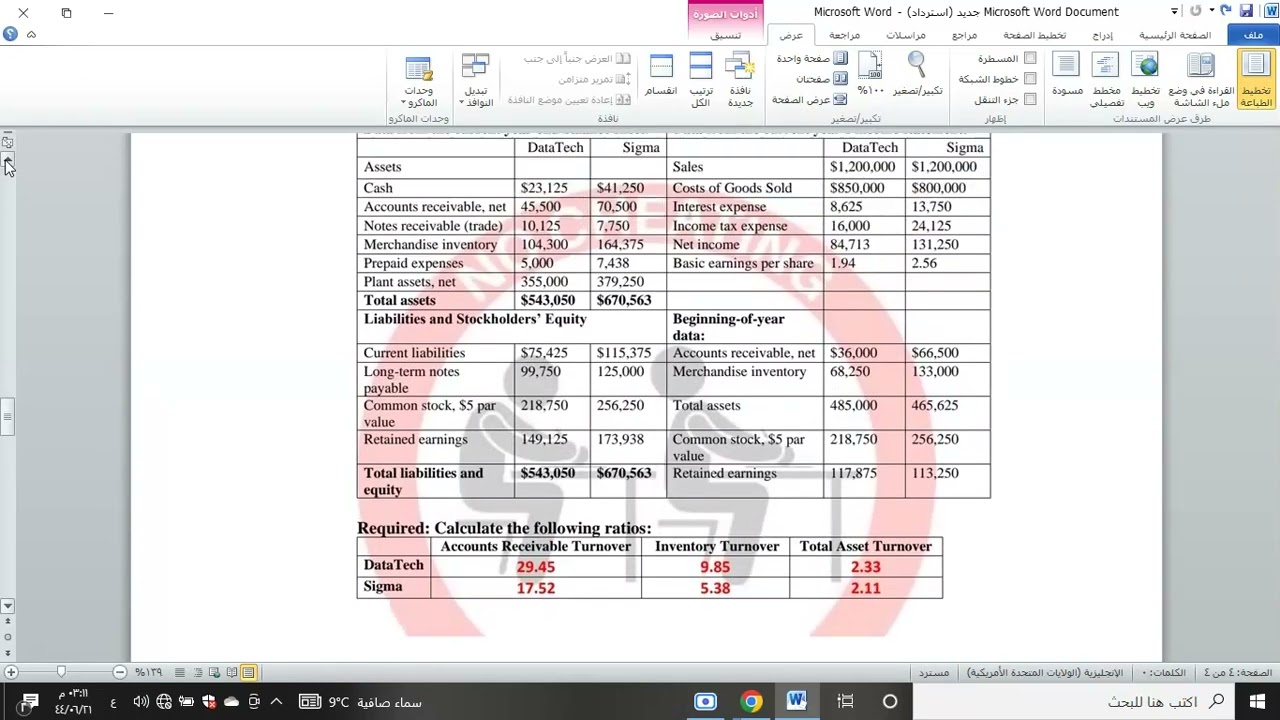Image resolution: width=1280 pixels, height=720 pixels.
Task: Open screen recorder app on taskbar
Action: (x=706, y=702)
